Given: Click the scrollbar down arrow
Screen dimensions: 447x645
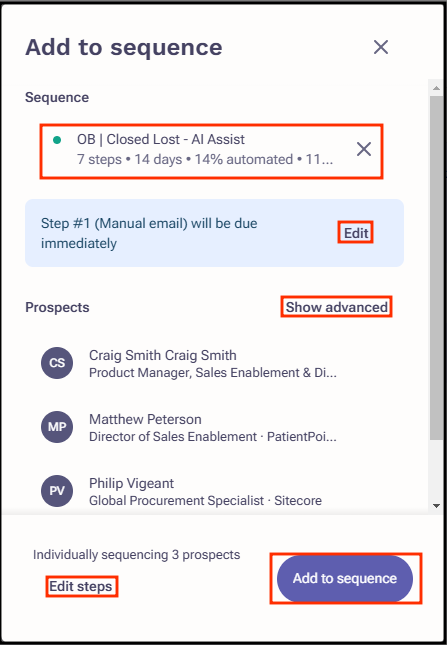Looking at the screenshot, I should tap(436, 506).
